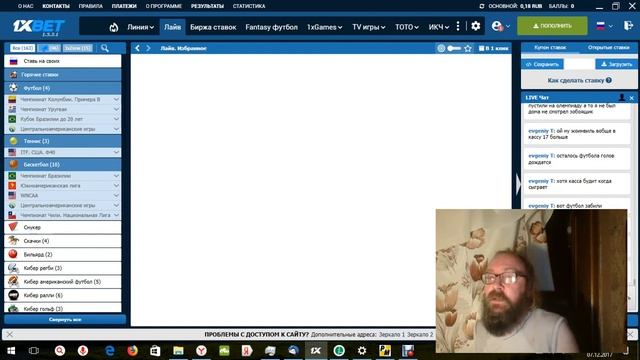Open the ПЛАТЕЖИ top menu item
This screenshot has width=640, height=360.
point(124,6)
